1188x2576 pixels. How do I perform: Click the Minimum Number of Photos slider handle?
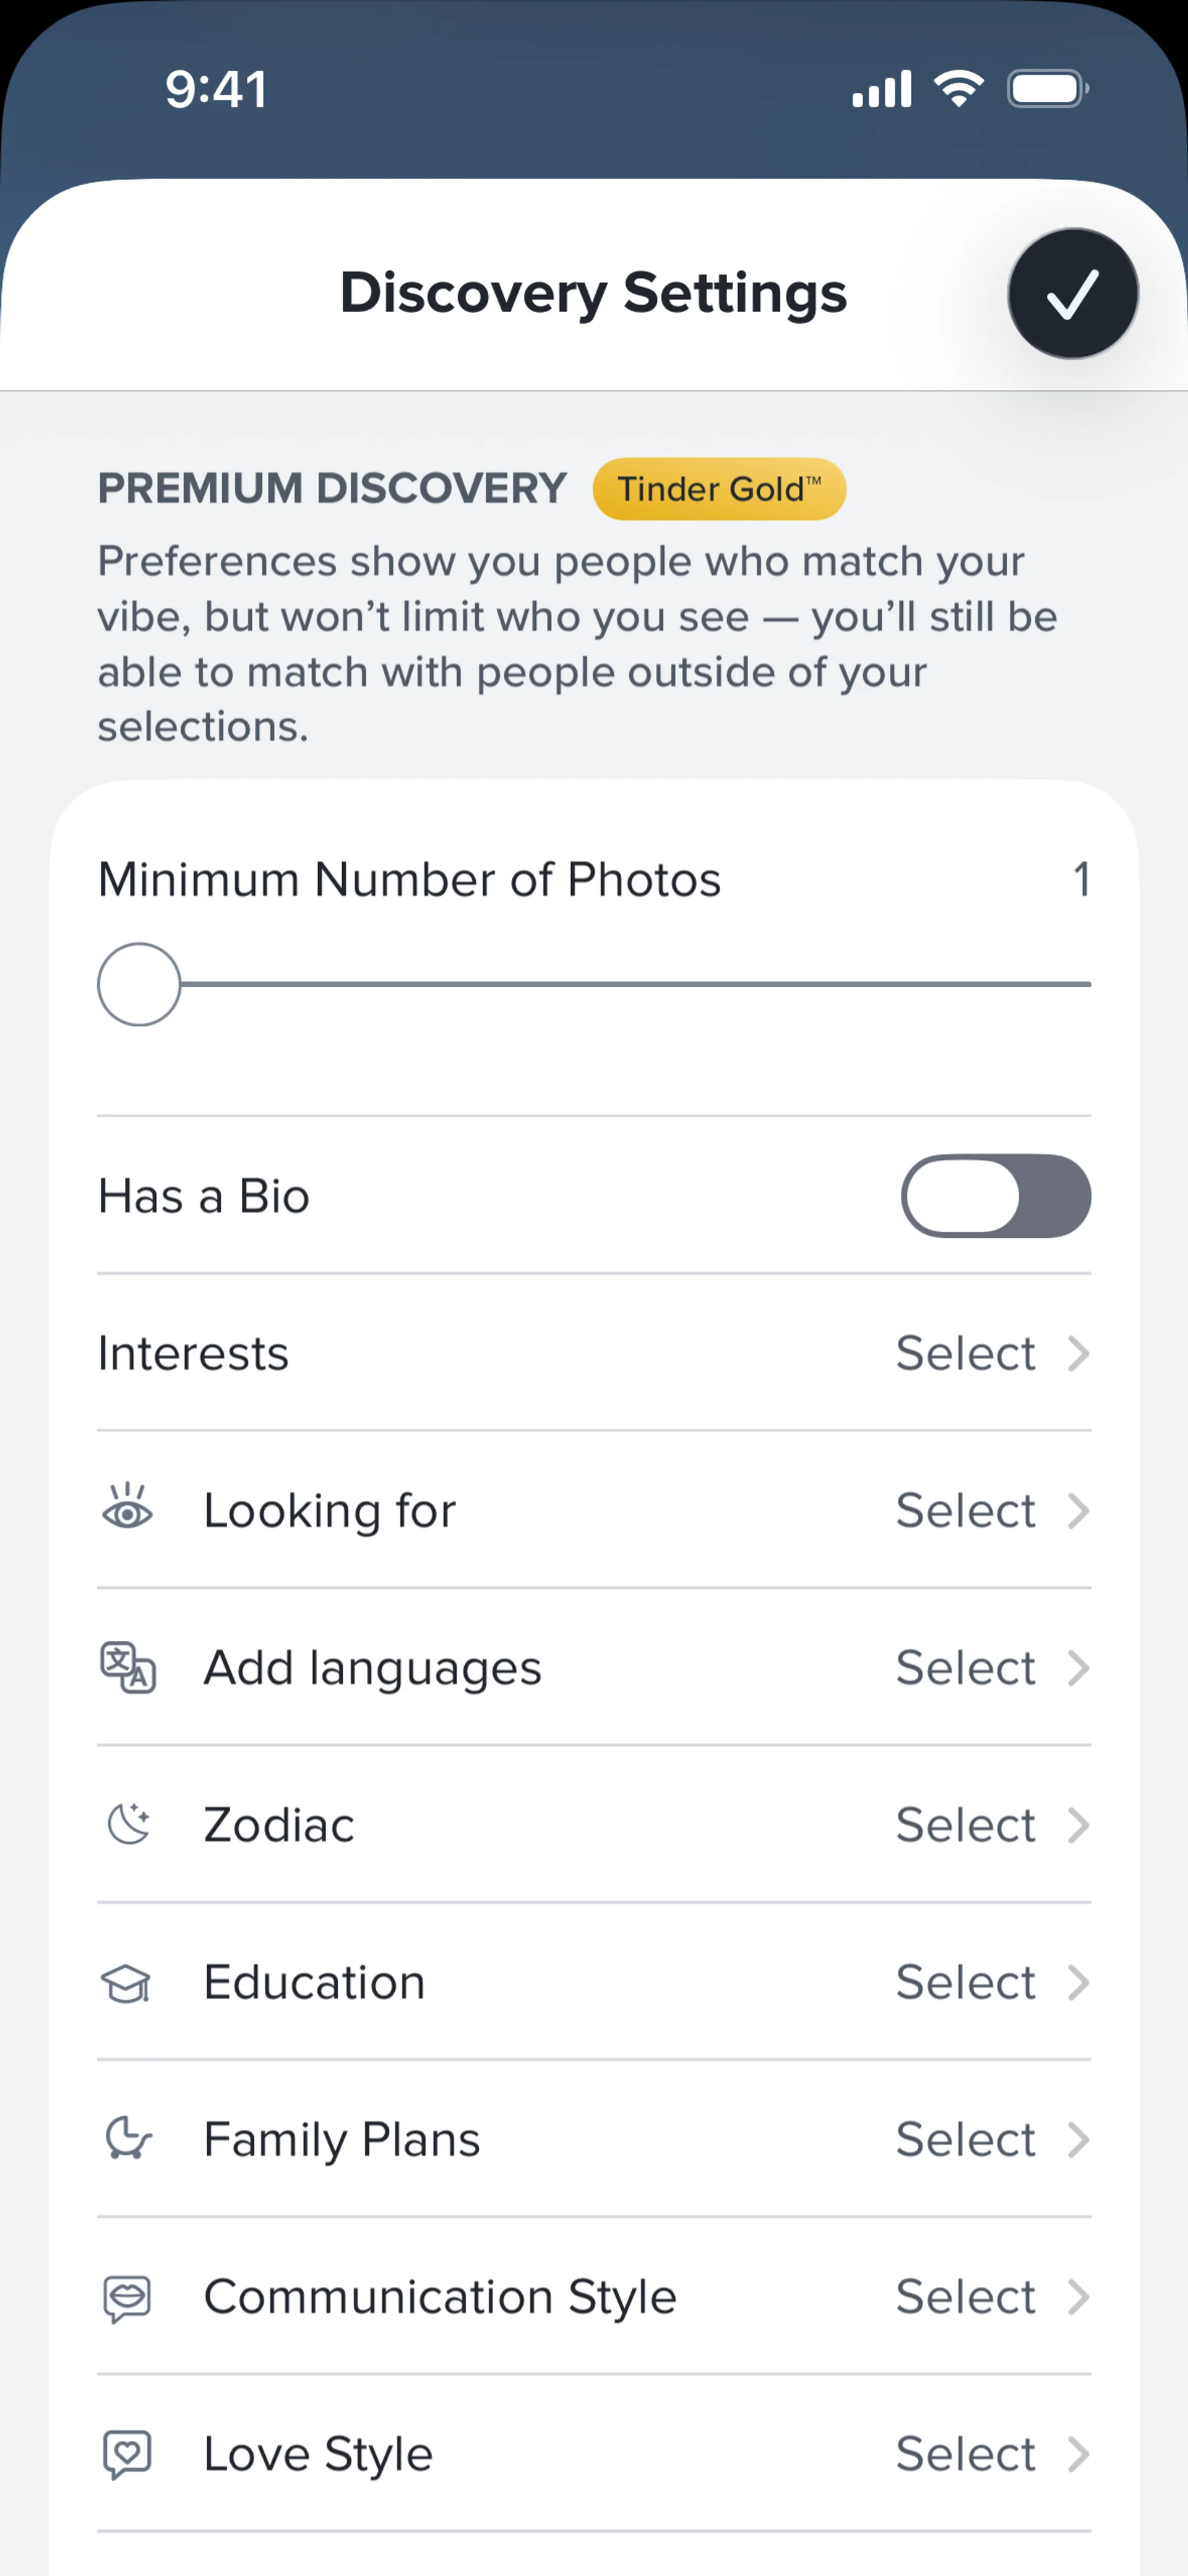point(139,984)
